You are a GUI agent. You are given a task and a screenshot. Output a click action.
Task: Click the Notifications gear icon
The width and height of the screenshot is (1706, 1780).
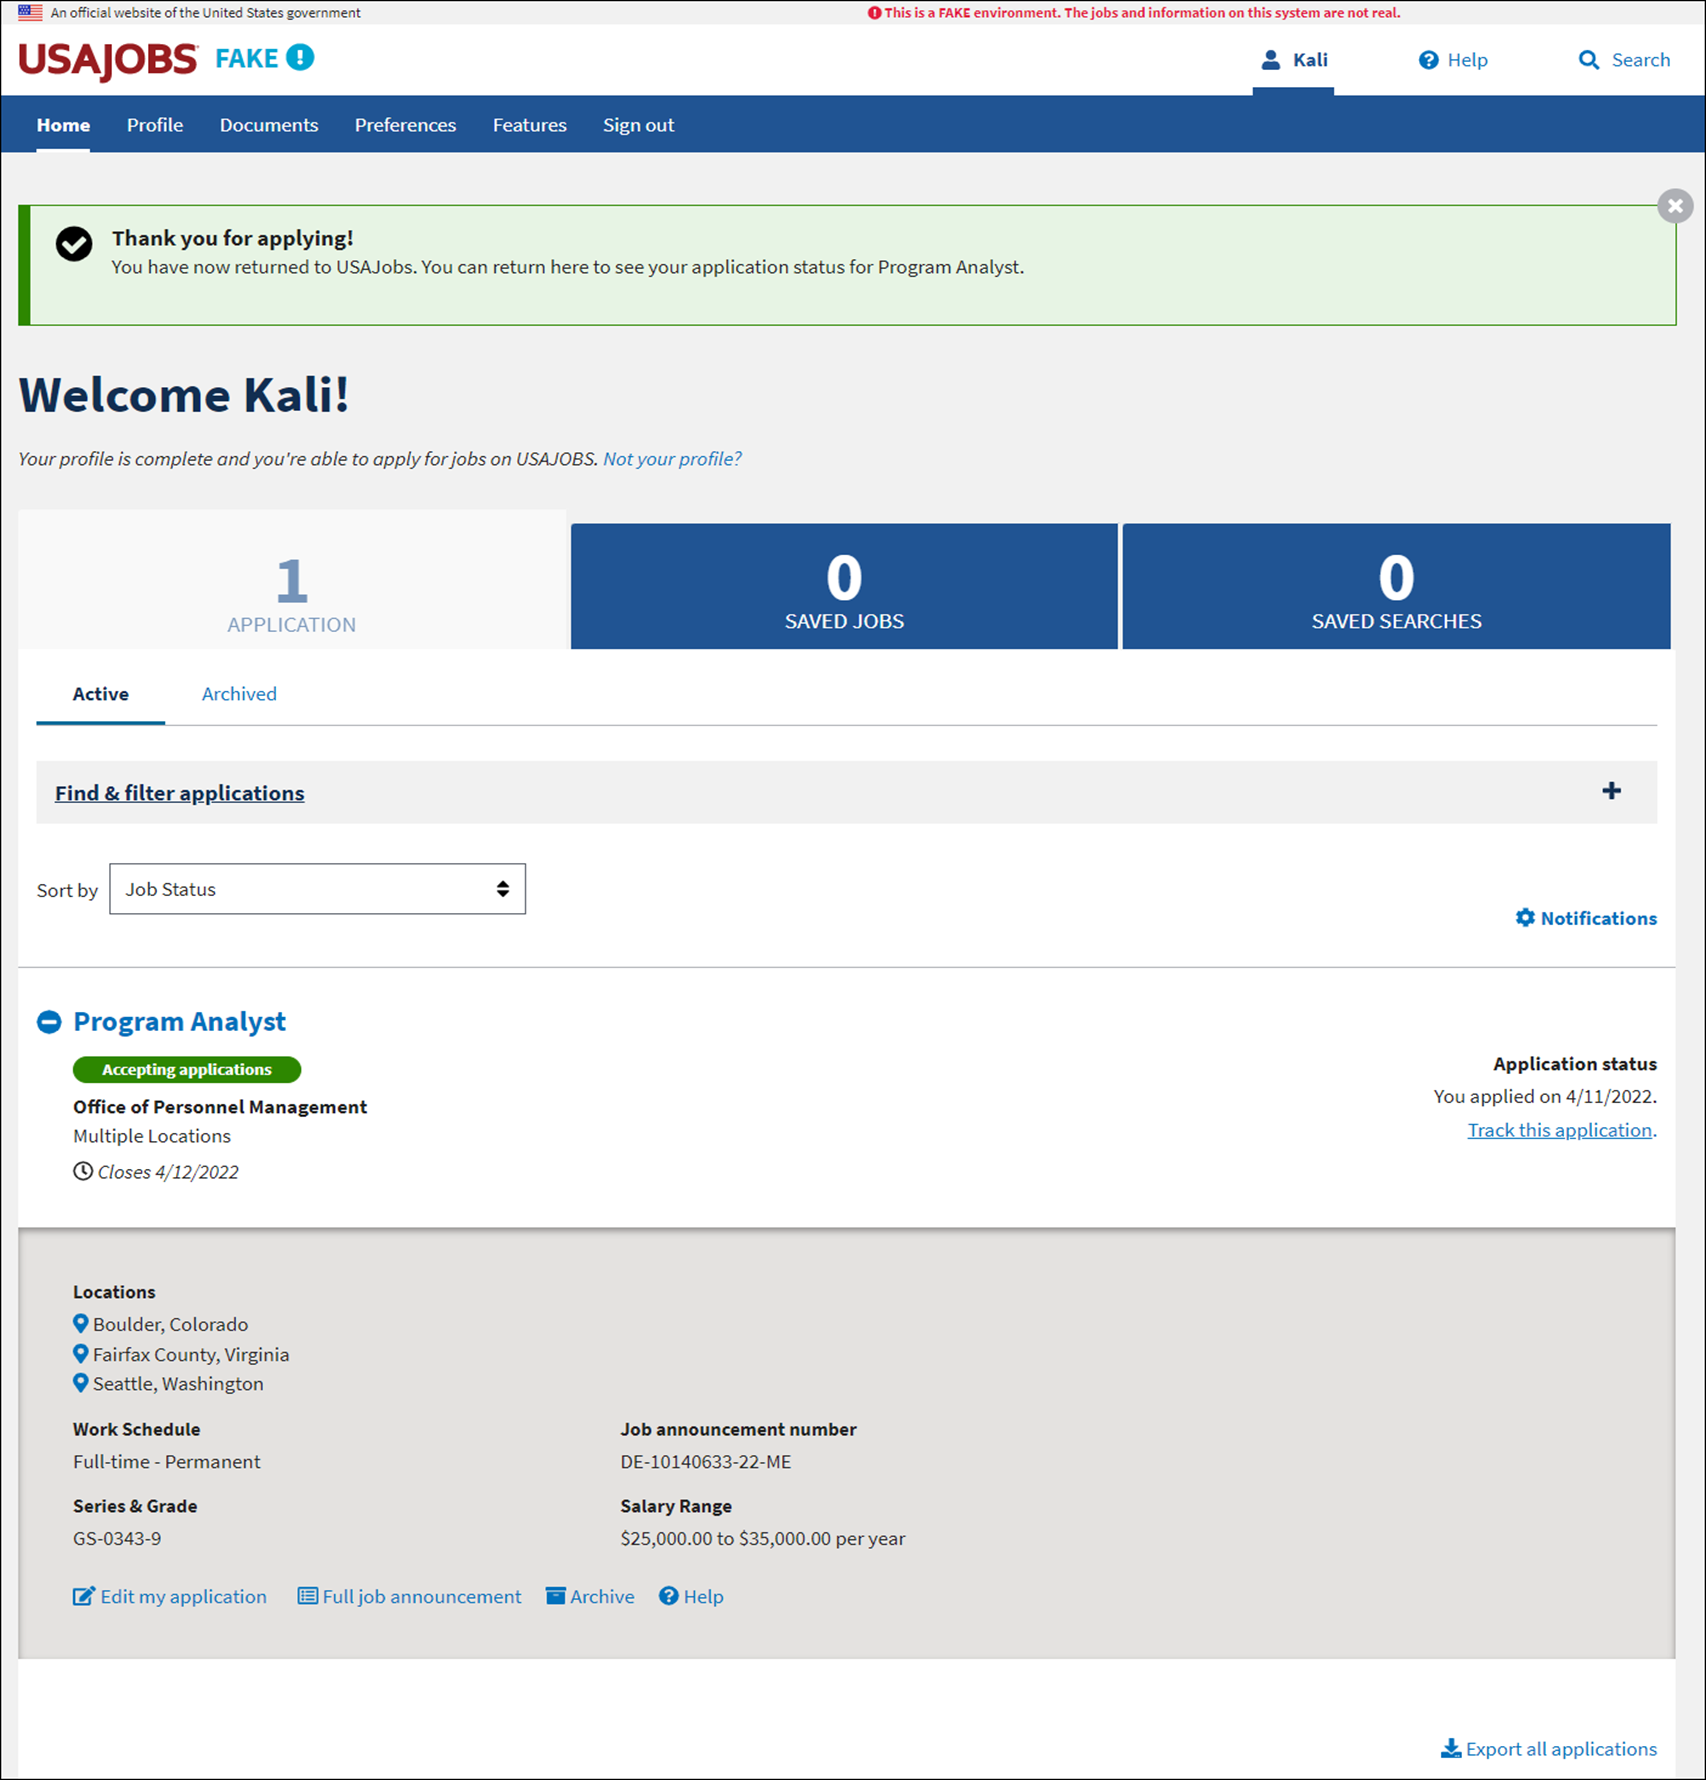1525,917
